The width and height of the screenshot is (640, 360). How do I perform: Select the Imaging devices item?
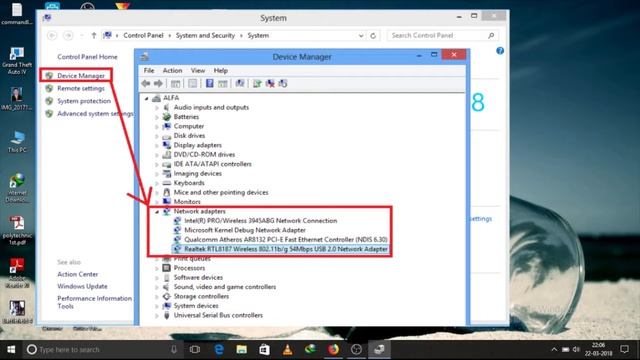coord(198,173)
